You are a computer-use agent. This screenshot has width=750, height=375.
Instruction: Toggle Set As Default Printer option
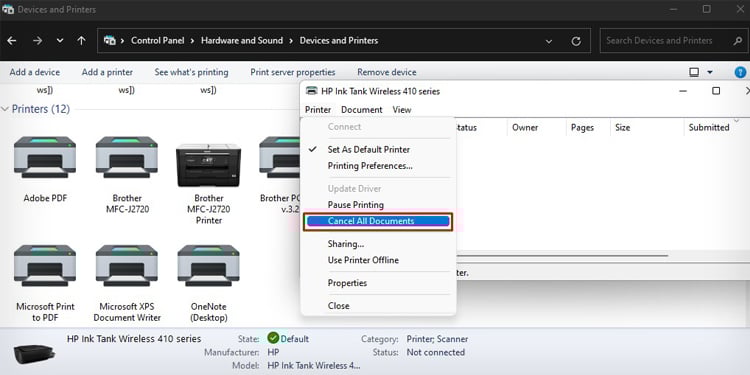point(378,149)
